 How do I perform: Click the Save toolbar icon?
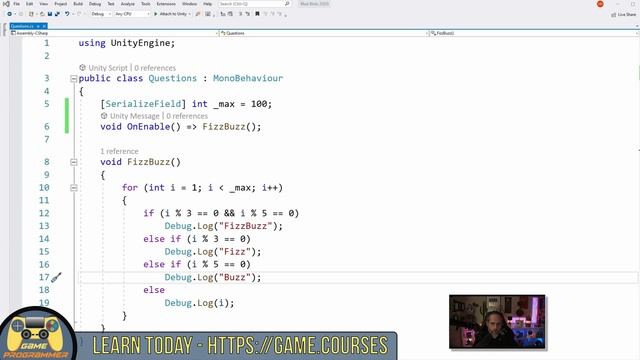50,14
